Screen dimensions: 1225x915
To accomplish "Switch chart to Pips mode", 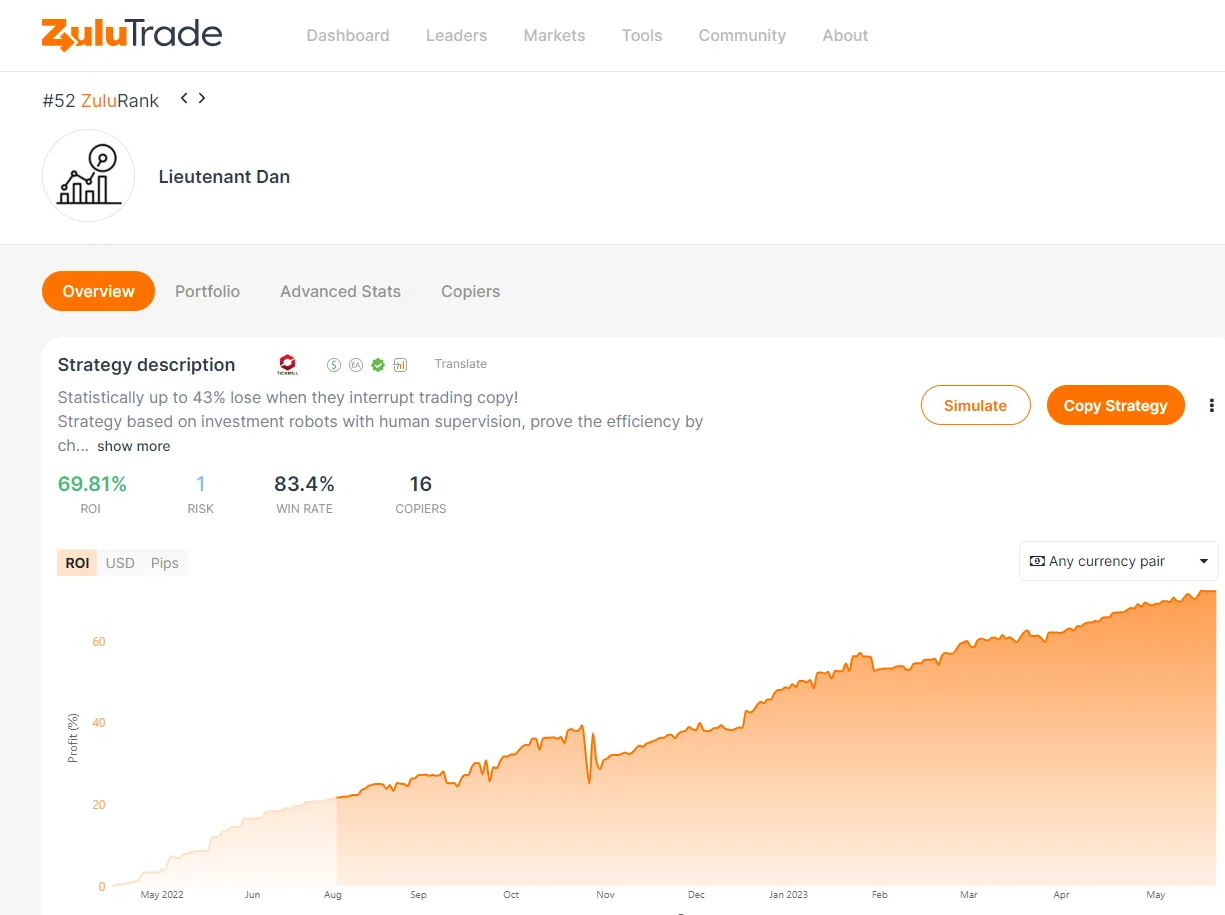I will (x=165, y=563).
